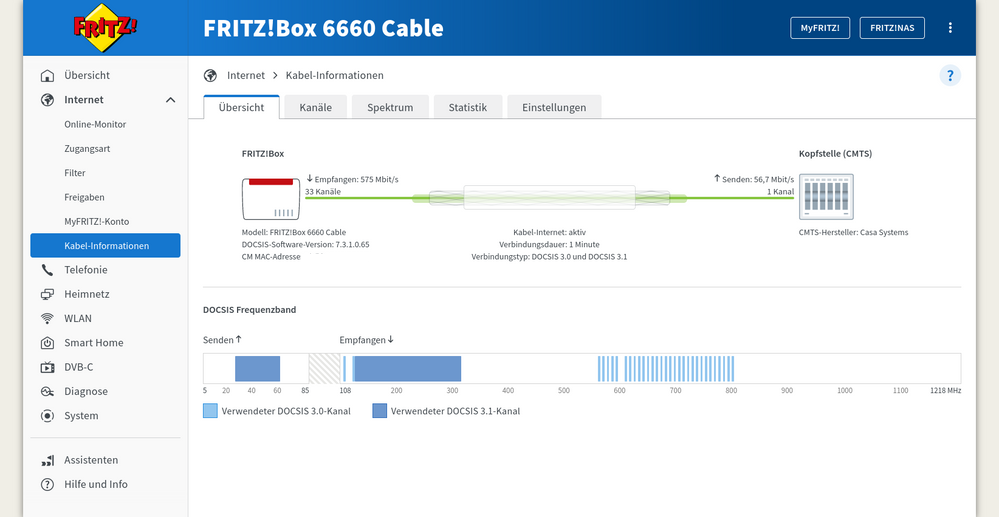Open the help question mark icon
This screenshot has height=517, width=999.
click(950, 76)
